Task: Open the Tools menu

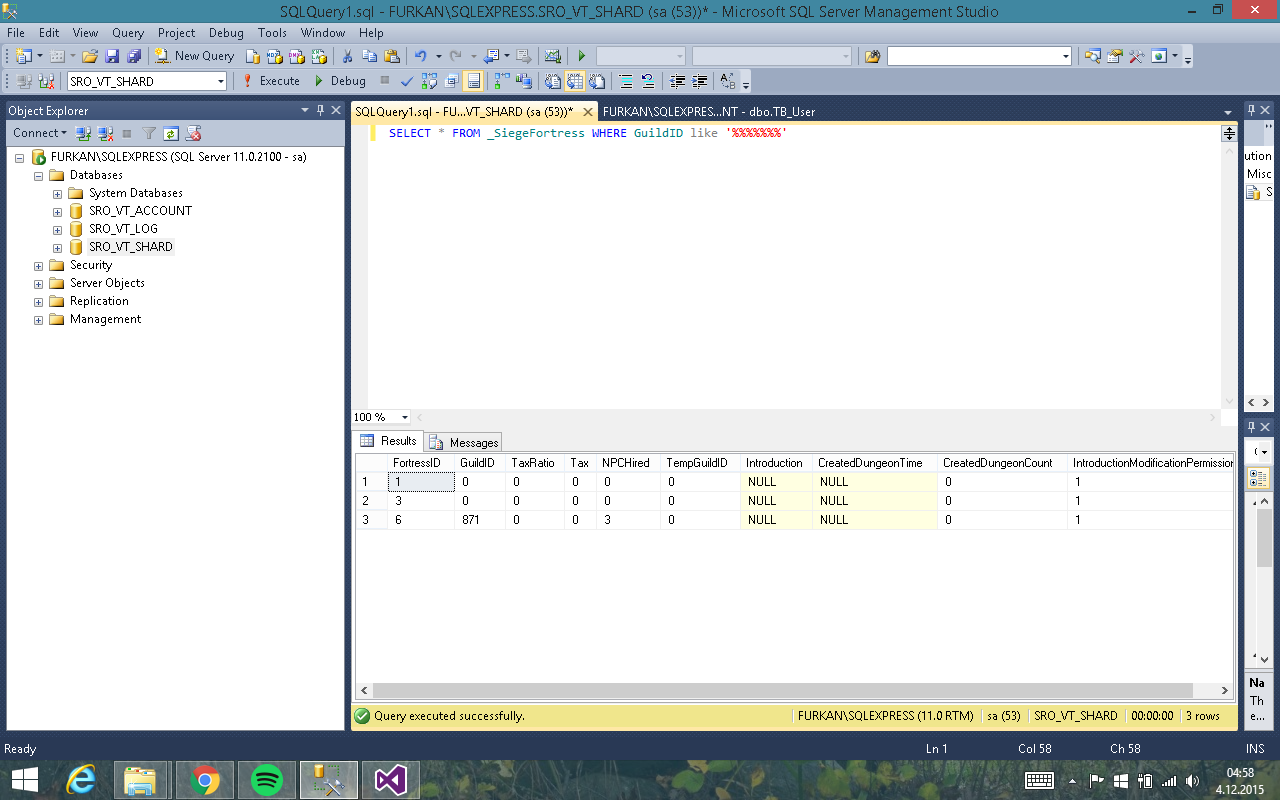Action: tap(272, 33)
